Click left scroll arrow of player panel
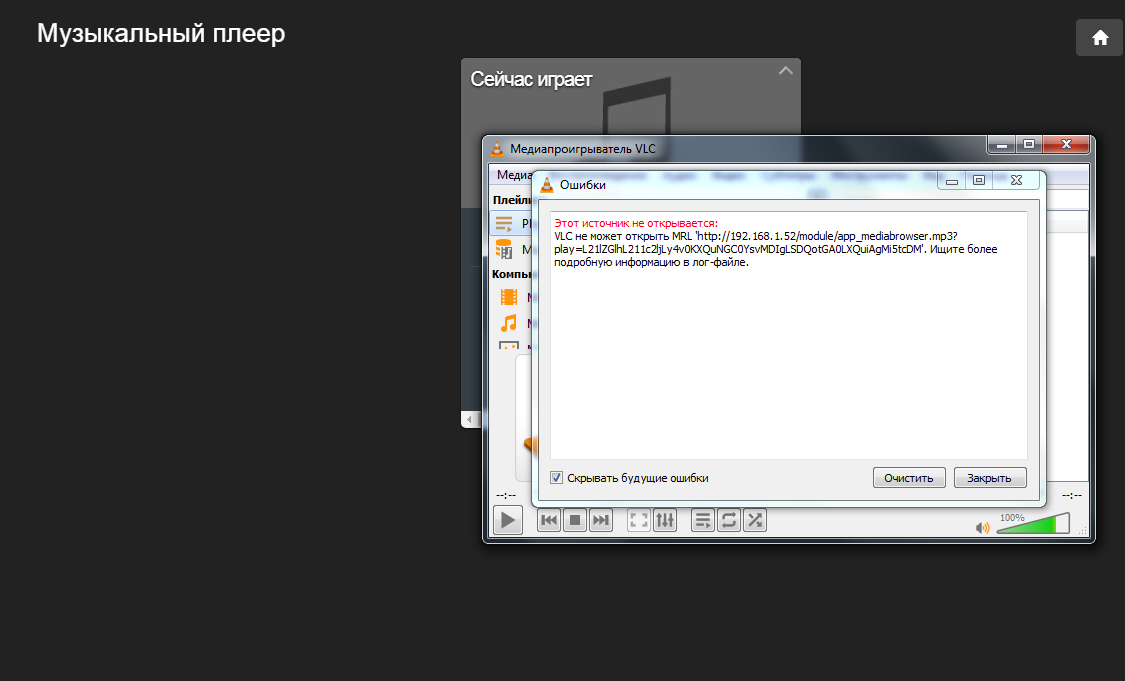 pos(469,419)
